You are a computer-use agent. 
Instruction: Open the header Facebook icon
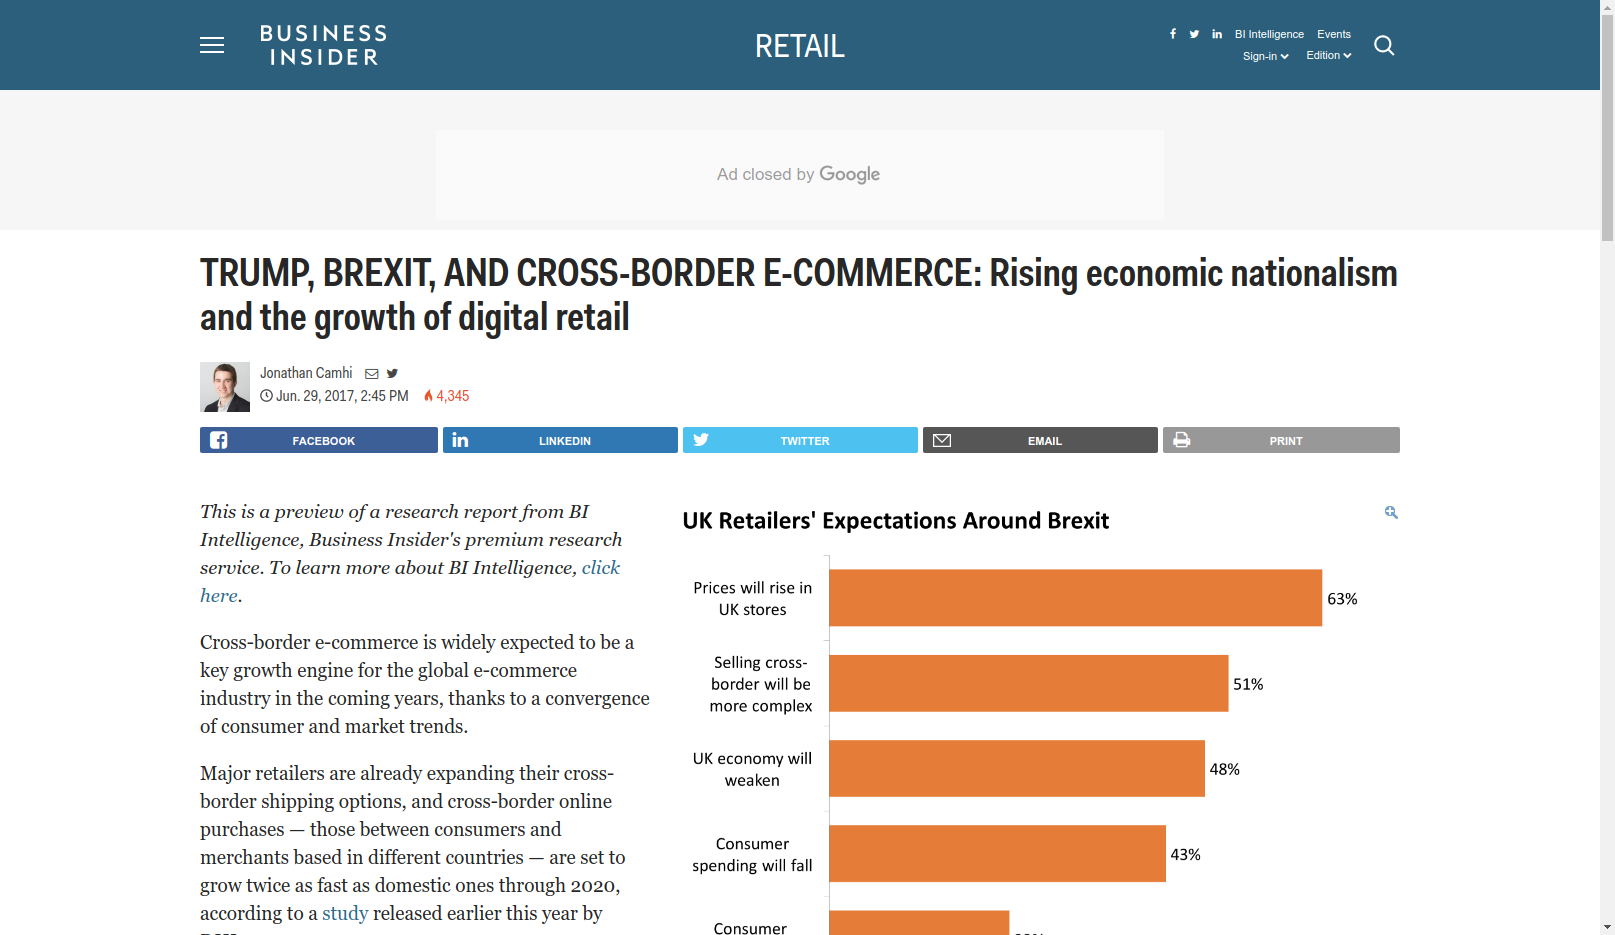(1173, 34)
